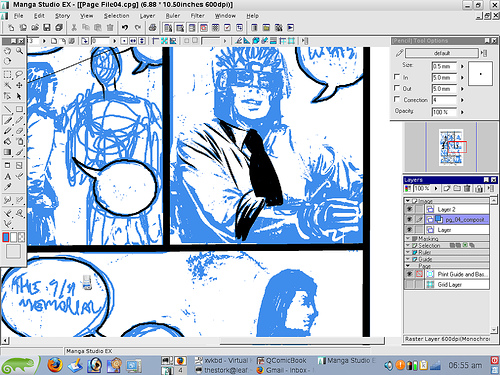Select the Lasso tool
The height and width of the screenshot is (375, 500).
tap(19, 74)
